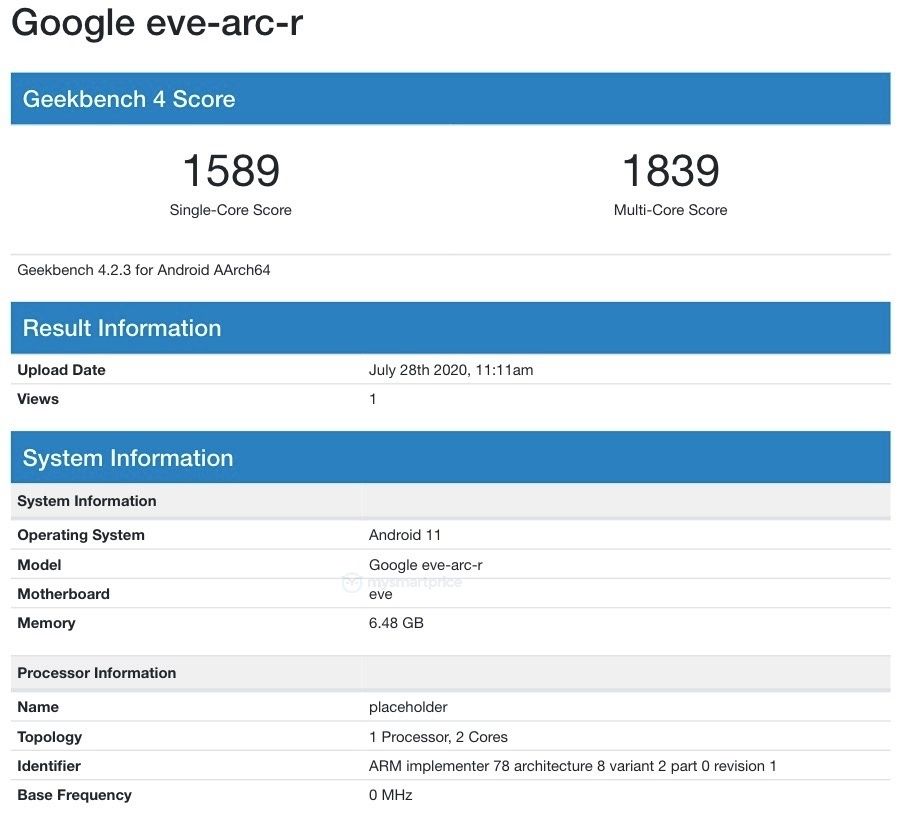904x813 pixels.
Task: Select the Geekbench 4 Score header
Action: (128, 99)
